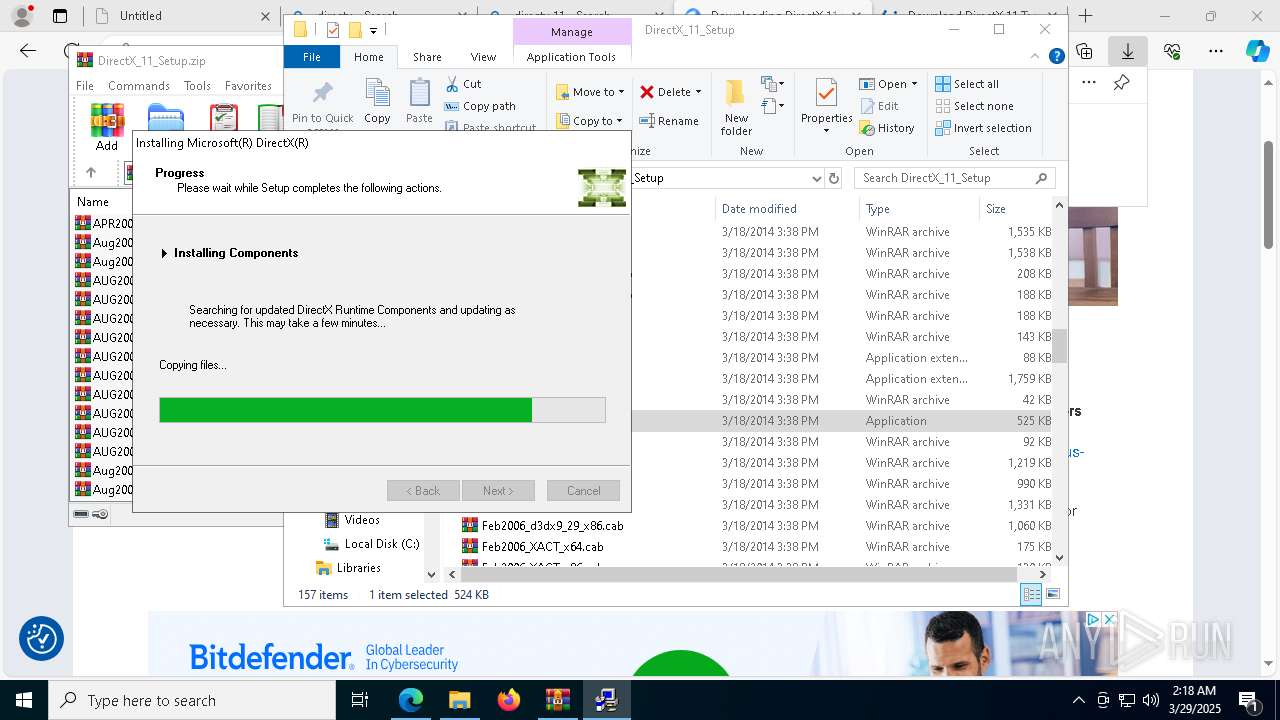Open Explorer Help question mark icon
Image resolution: width=1280 pixels, height=720 pixels.
[1056, 57]
